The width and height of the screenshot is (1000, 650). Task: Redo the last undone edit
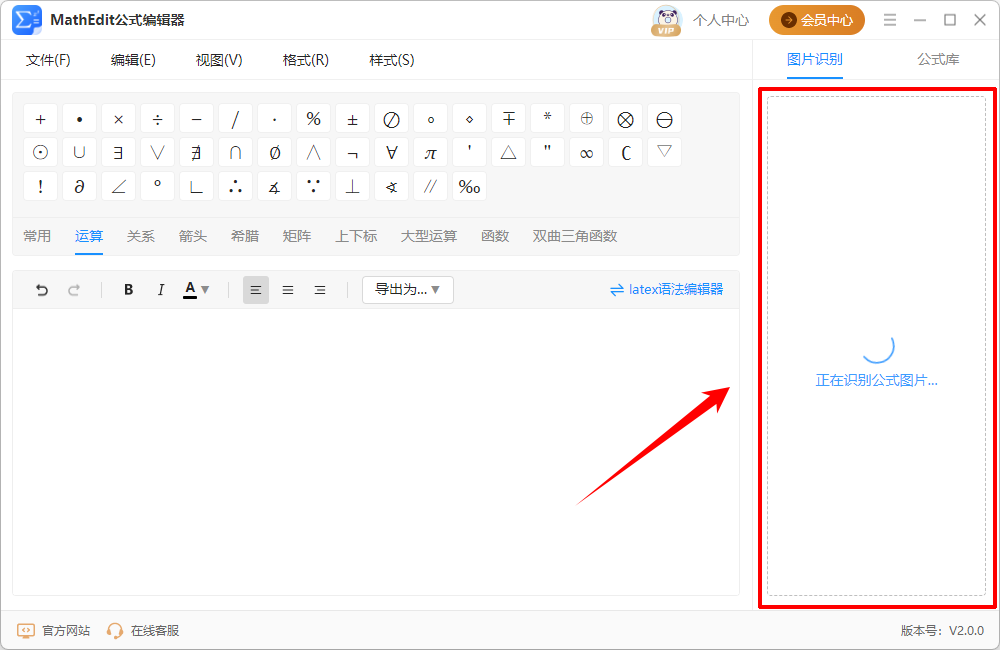coord(74,290)
